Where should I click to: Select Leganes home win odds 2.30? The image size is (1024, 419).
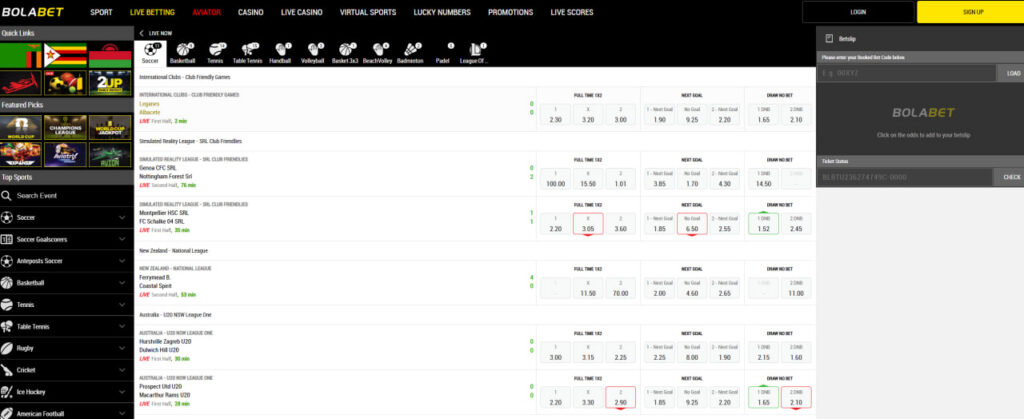[555, 114]
